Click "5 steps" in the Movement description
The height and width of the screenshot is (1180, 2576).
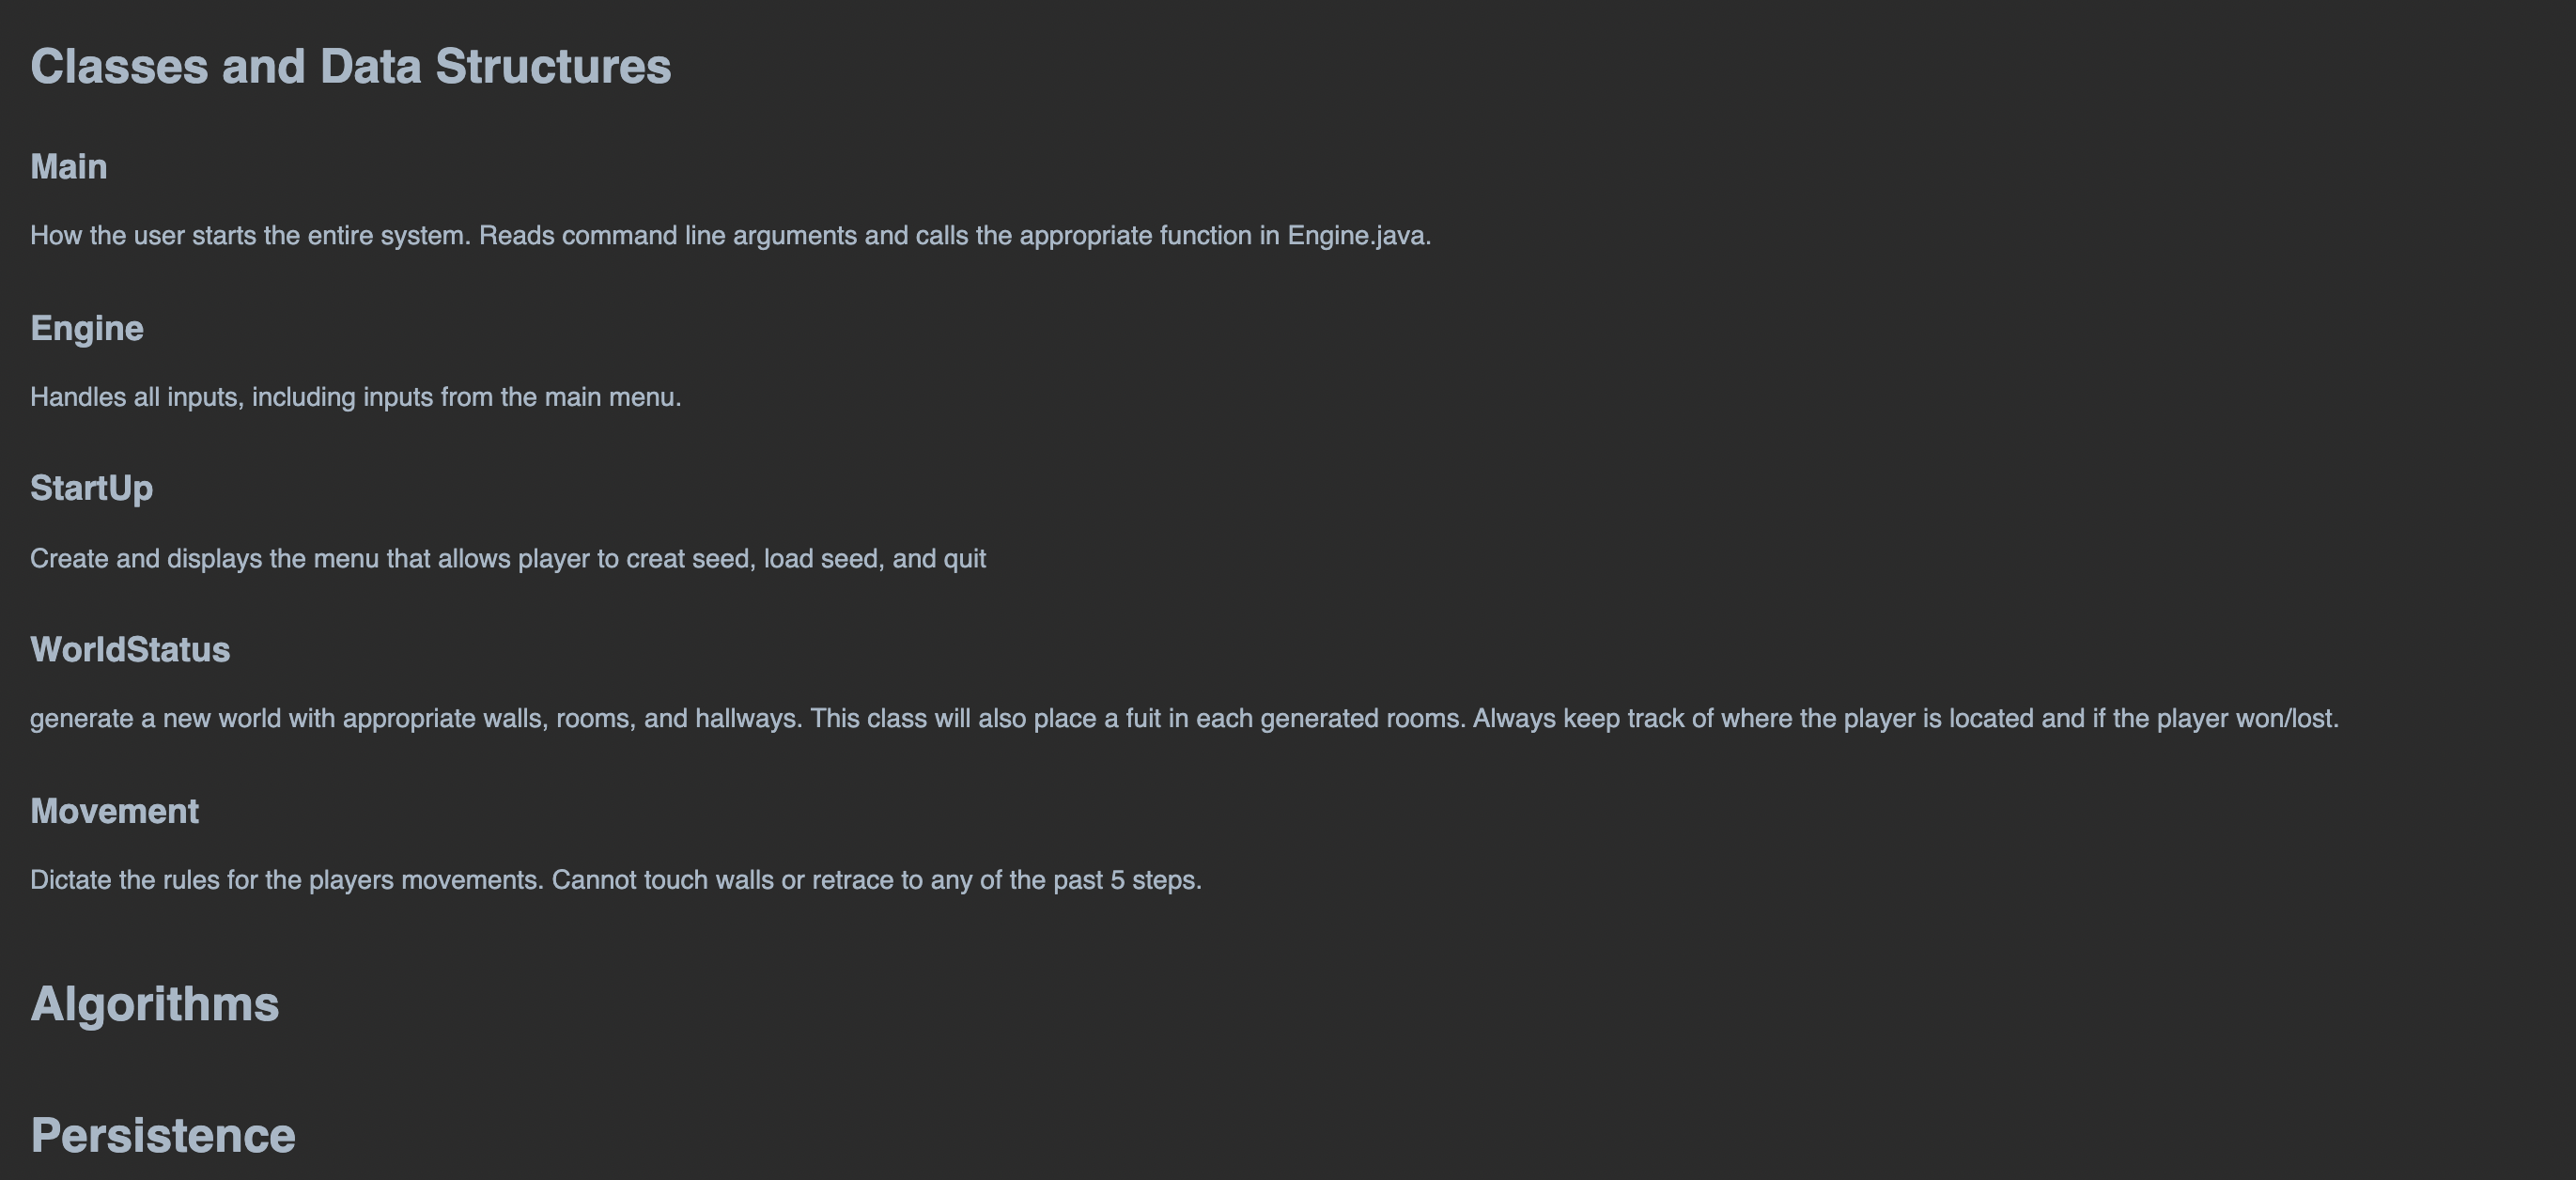coord(1154,881)
